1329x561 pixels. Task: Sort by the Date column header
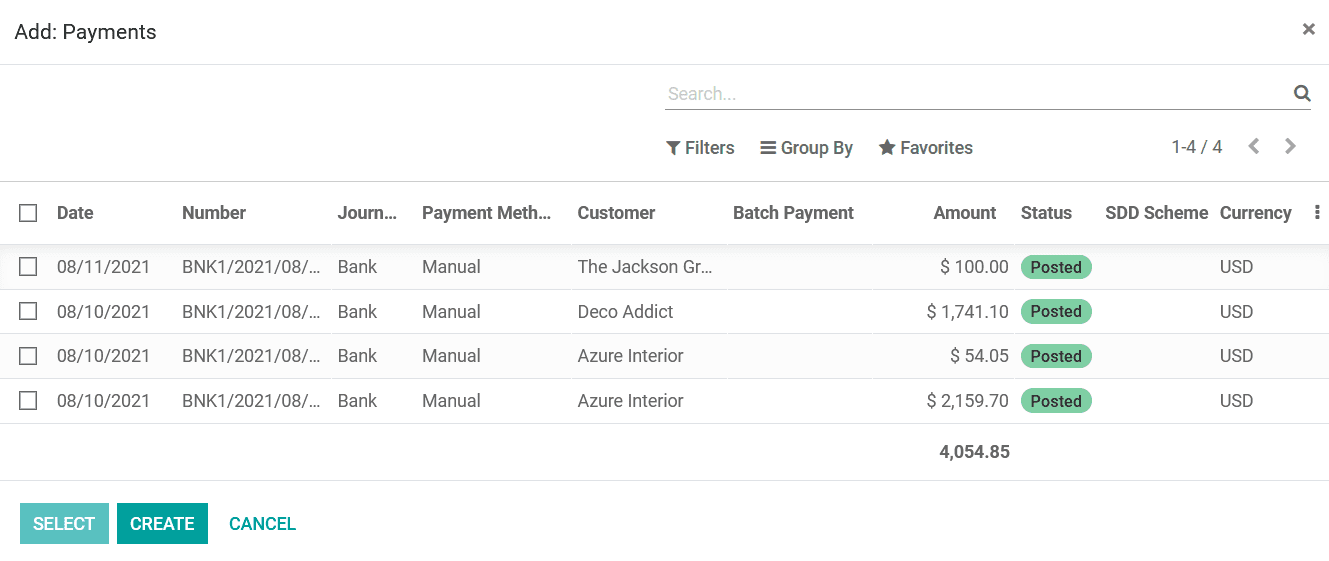(75, 213)
